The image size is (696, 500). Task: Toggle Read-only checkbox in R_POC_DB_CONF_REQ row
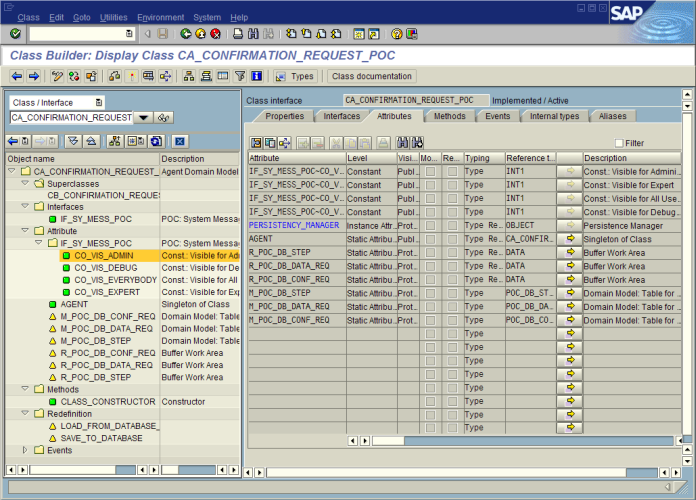click(452, 280)
